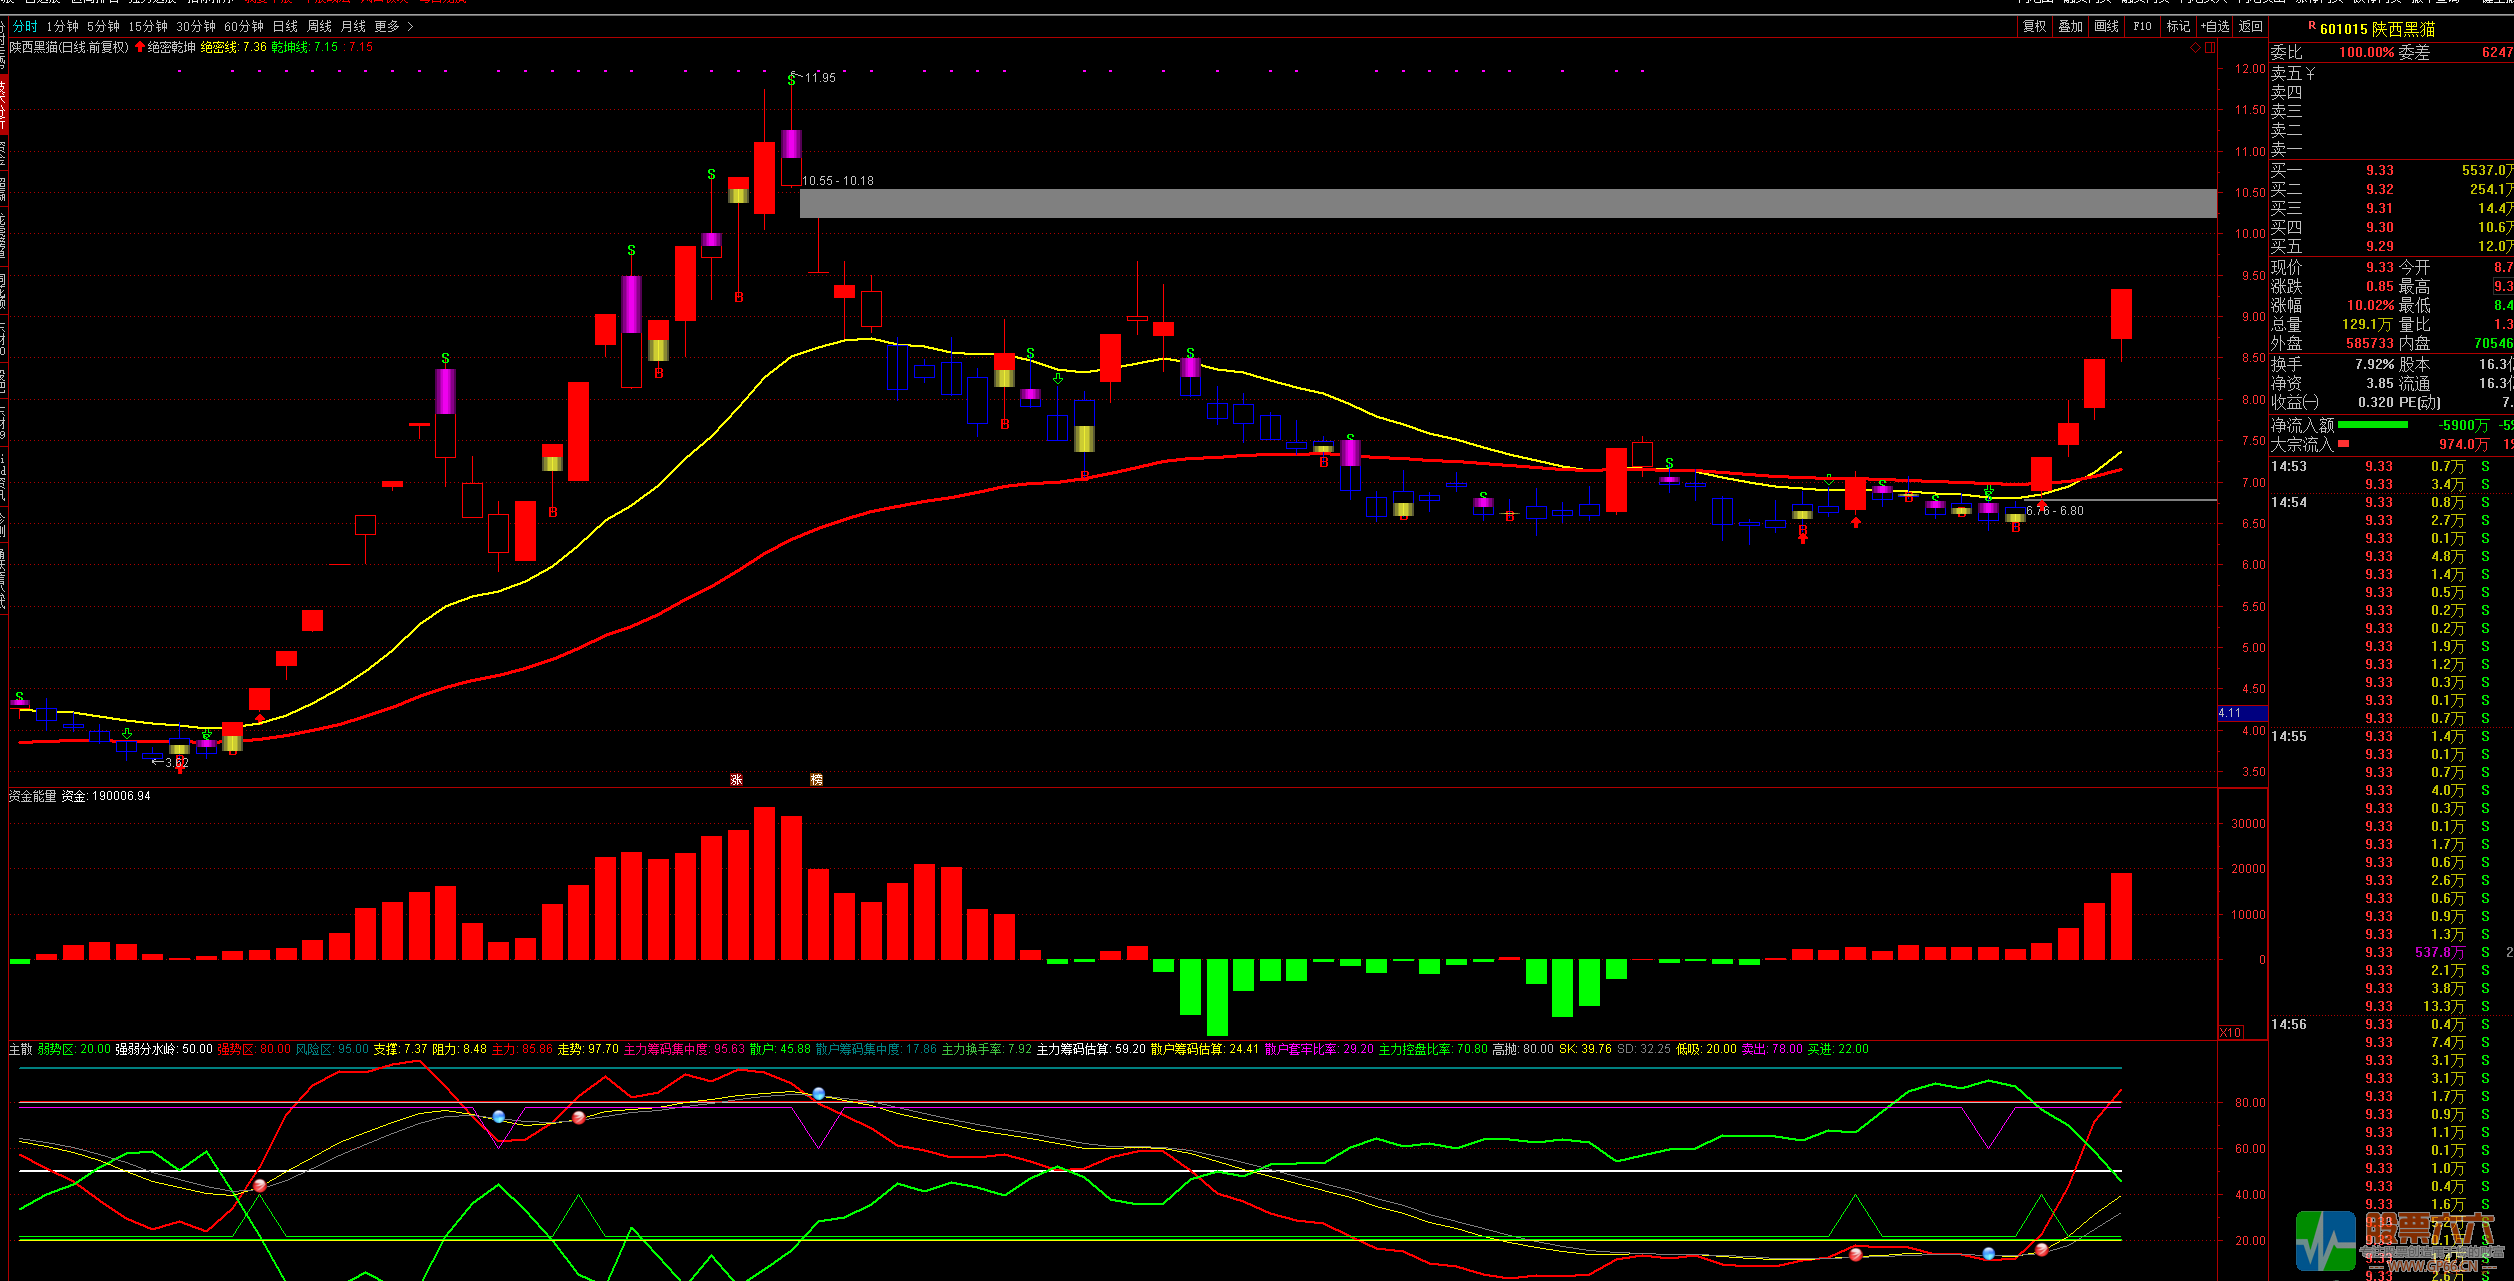Click the 换手 7.92% turnover value
The width and height of the screenshot is (2514, 1281).
[x=2374, y=364]
